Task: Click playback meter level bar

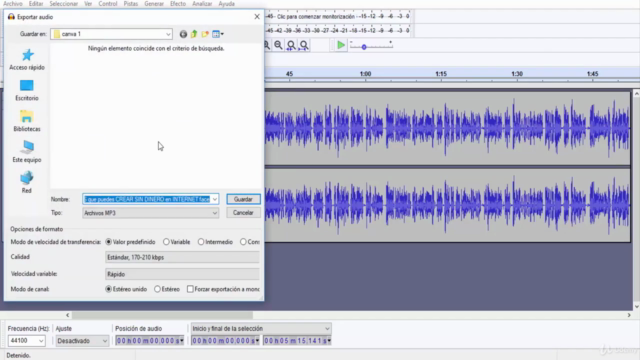Action: pyautogui.click(x=338, y=31)
